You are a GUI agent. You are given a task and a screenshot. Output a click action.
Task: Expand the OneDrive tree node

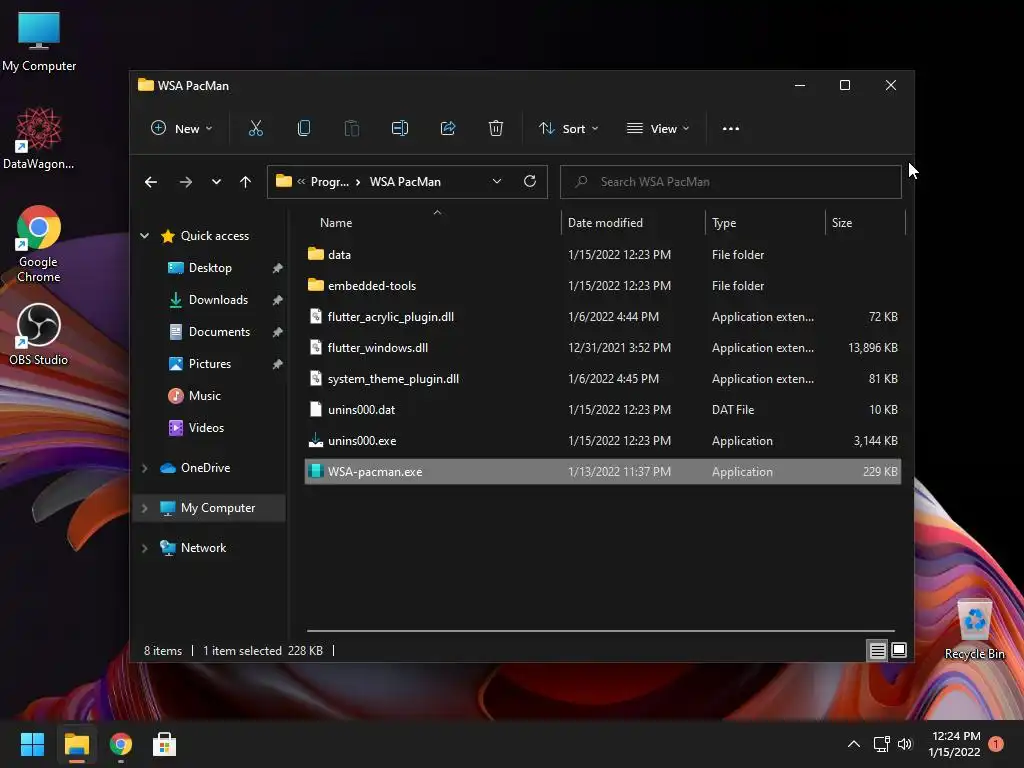[x=144, y=468]
